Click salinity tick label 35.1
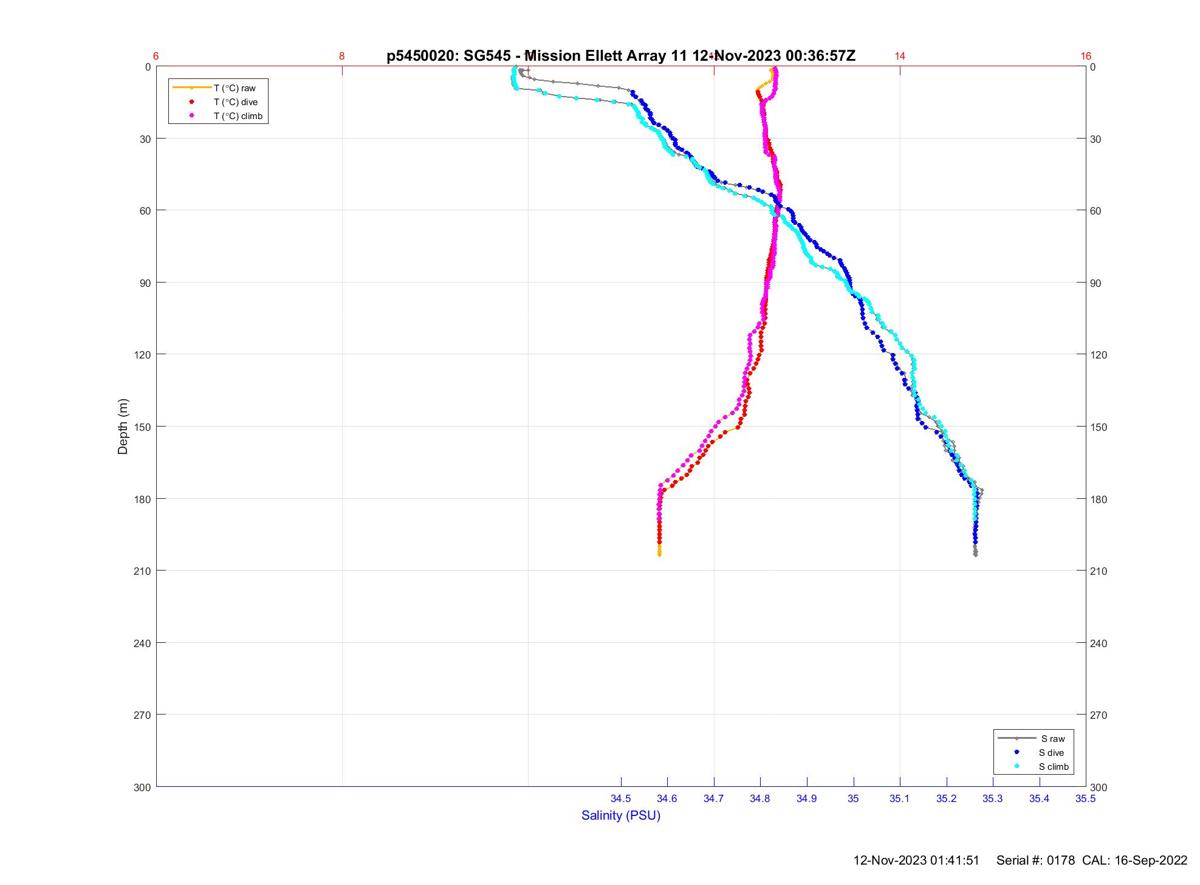Screen dimensions: 1200x885 click(x=900, y=798)
